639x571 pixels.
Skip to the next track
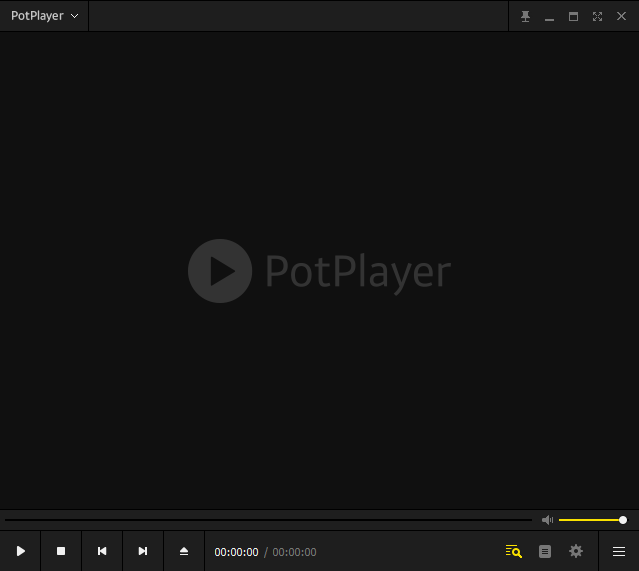(x=143, y=551)
